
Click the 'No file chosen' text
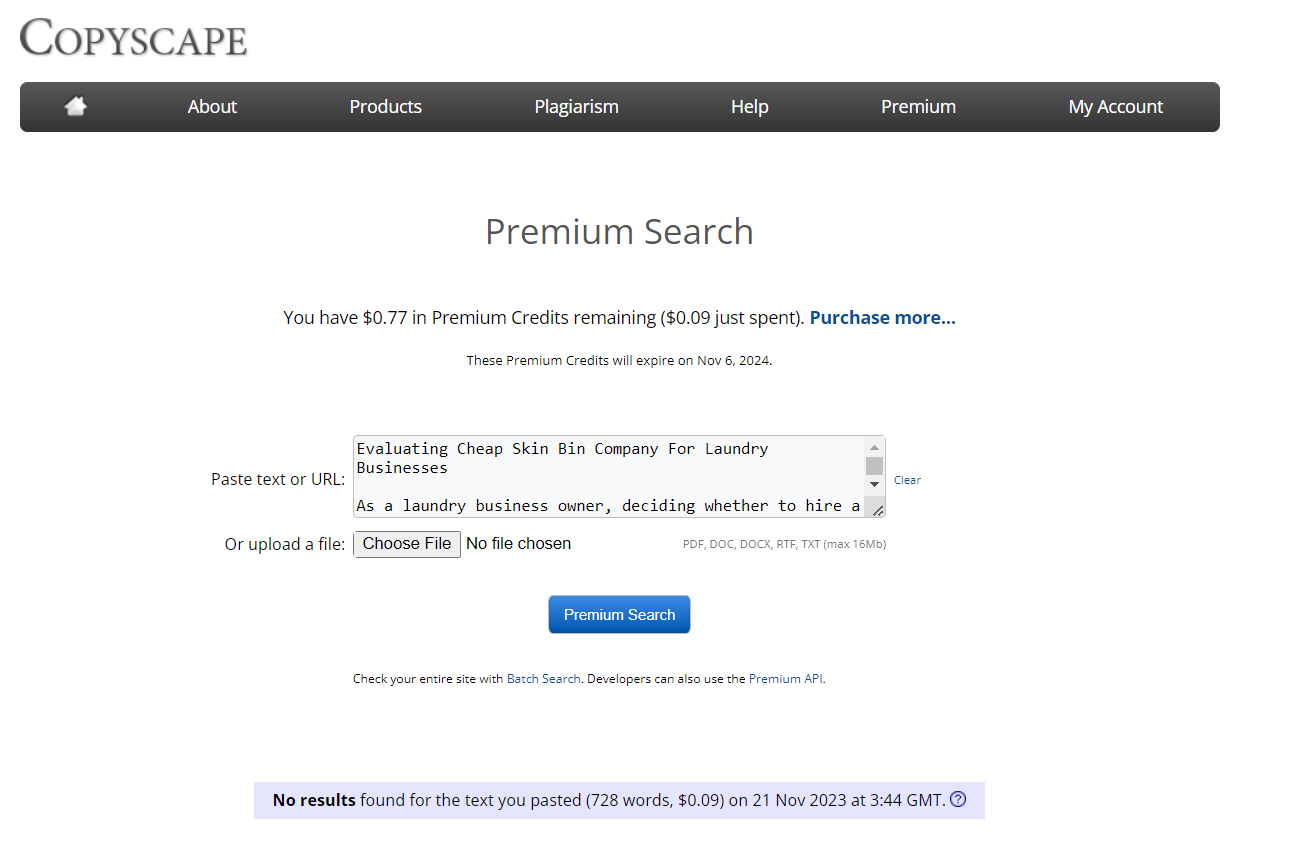[x=519, y=544]
